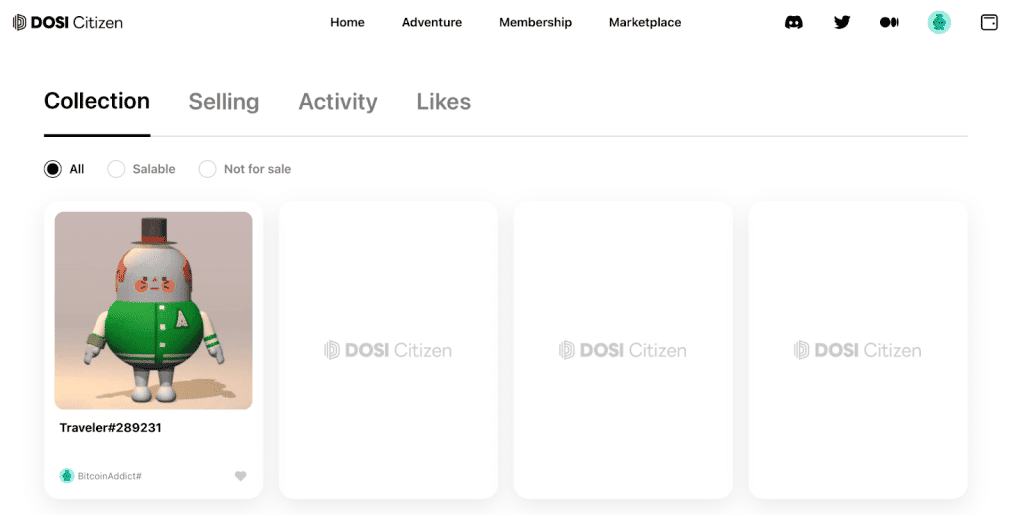
Task: Switch to the Activity tab
Action: click(x=338, y=102)
